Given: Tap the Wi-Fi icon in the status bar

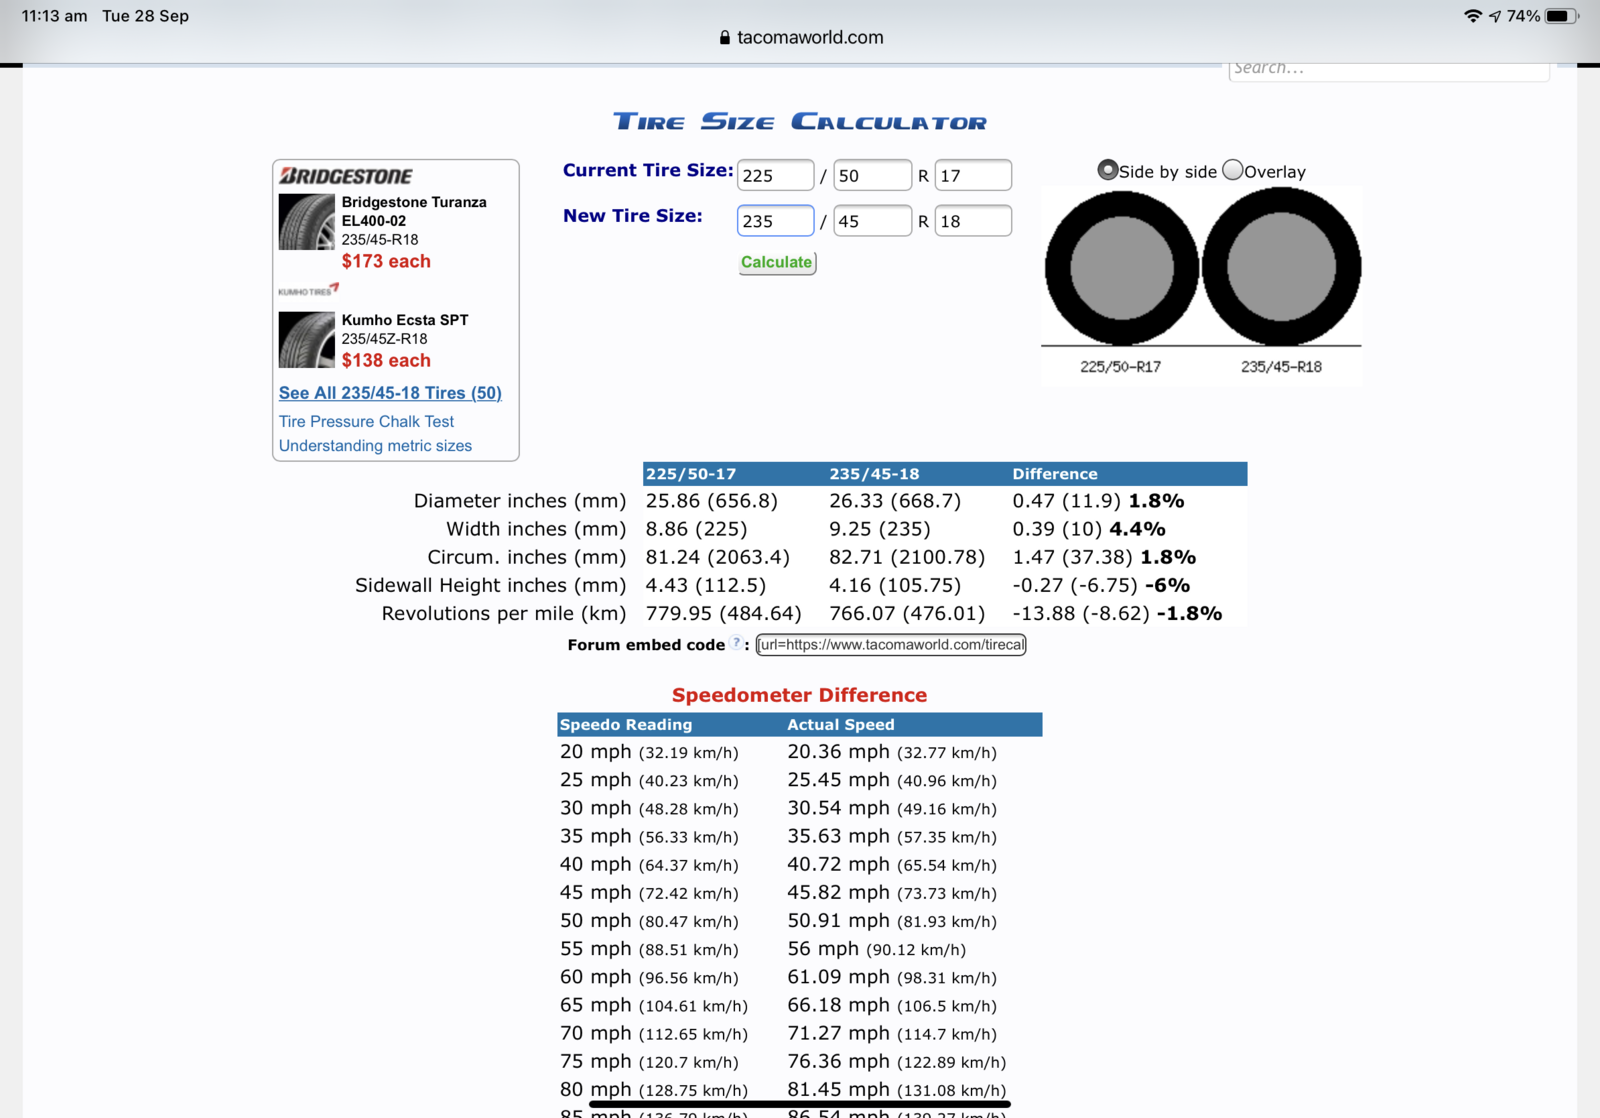Looking at the screenshot, I should point(1472,16).
